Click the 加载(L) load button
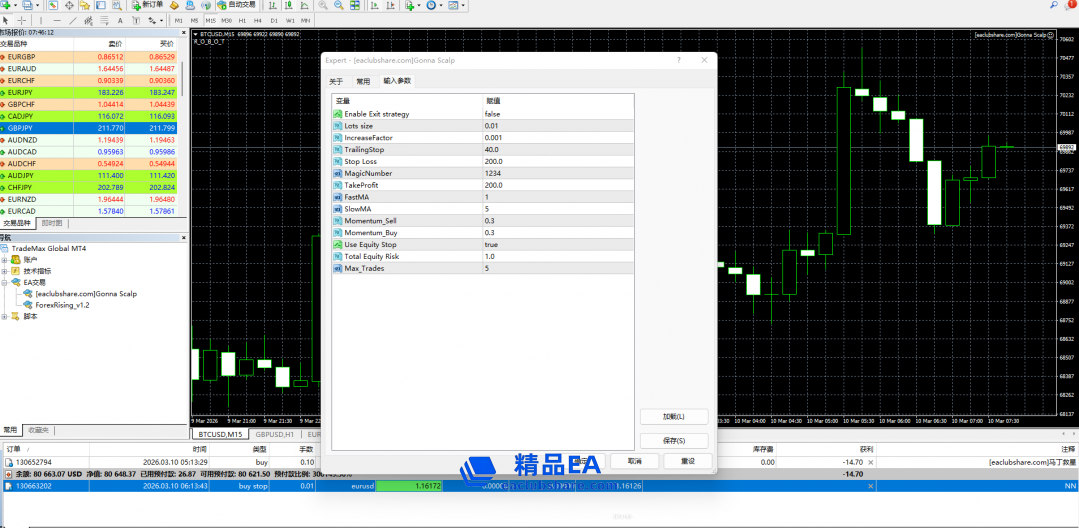The height and width of the screenshot is (528, 1079). point(673,416)
